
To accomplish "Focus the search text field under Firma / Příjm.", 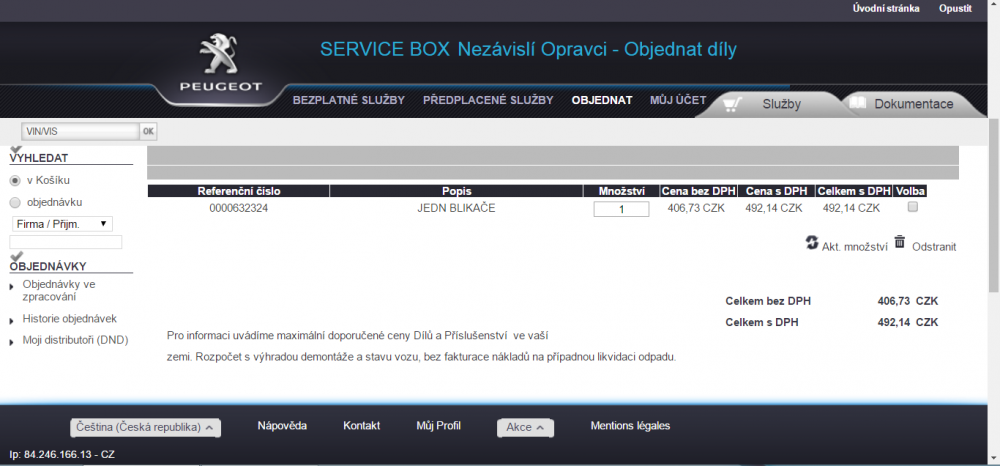I will (x=66, y=242).
